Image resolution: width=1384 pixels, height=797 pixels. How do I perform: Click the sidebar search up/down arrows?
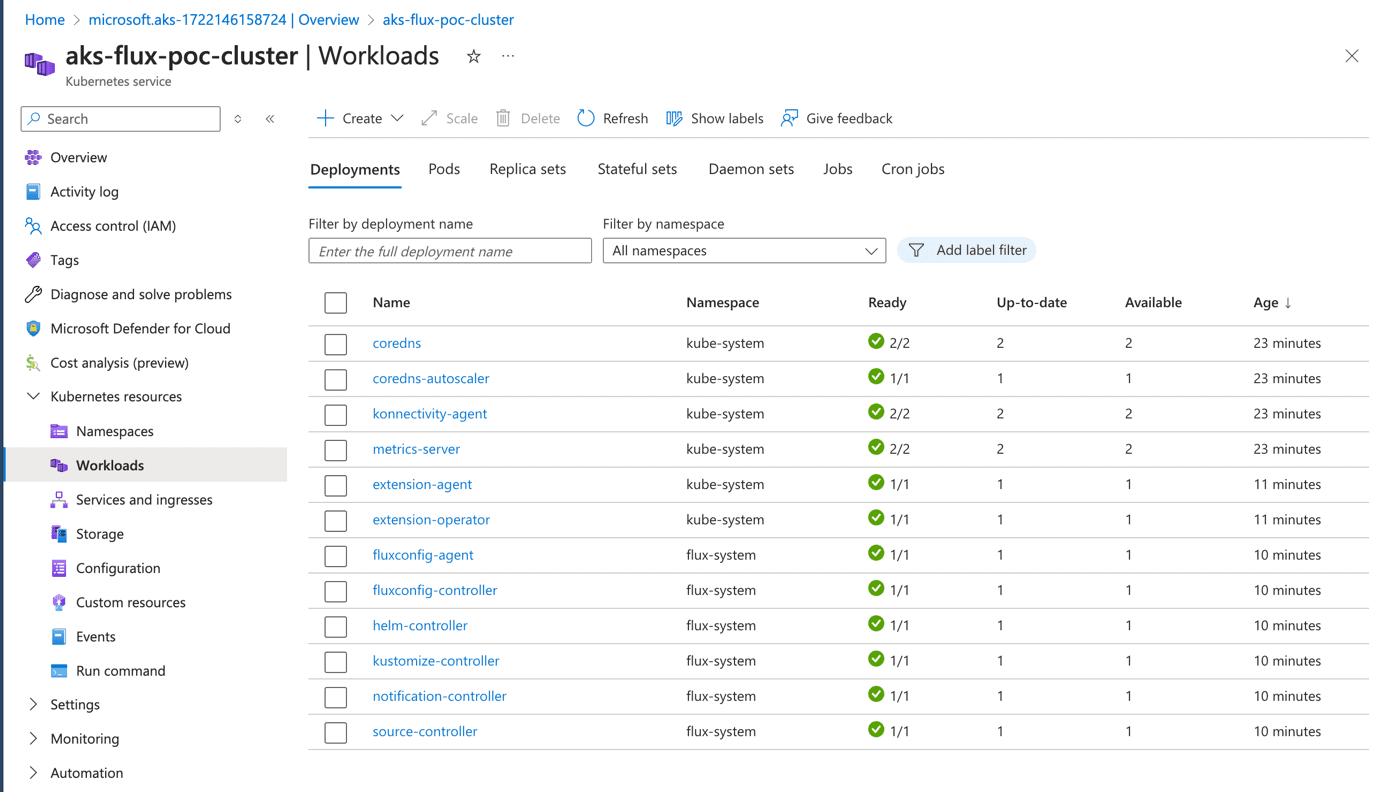(238, 119)
